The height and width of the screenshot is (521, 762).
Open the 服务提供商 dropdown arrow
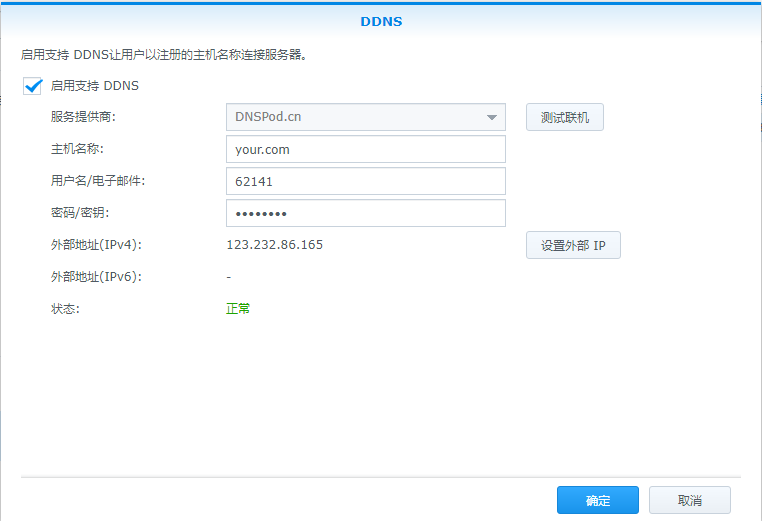491,118
